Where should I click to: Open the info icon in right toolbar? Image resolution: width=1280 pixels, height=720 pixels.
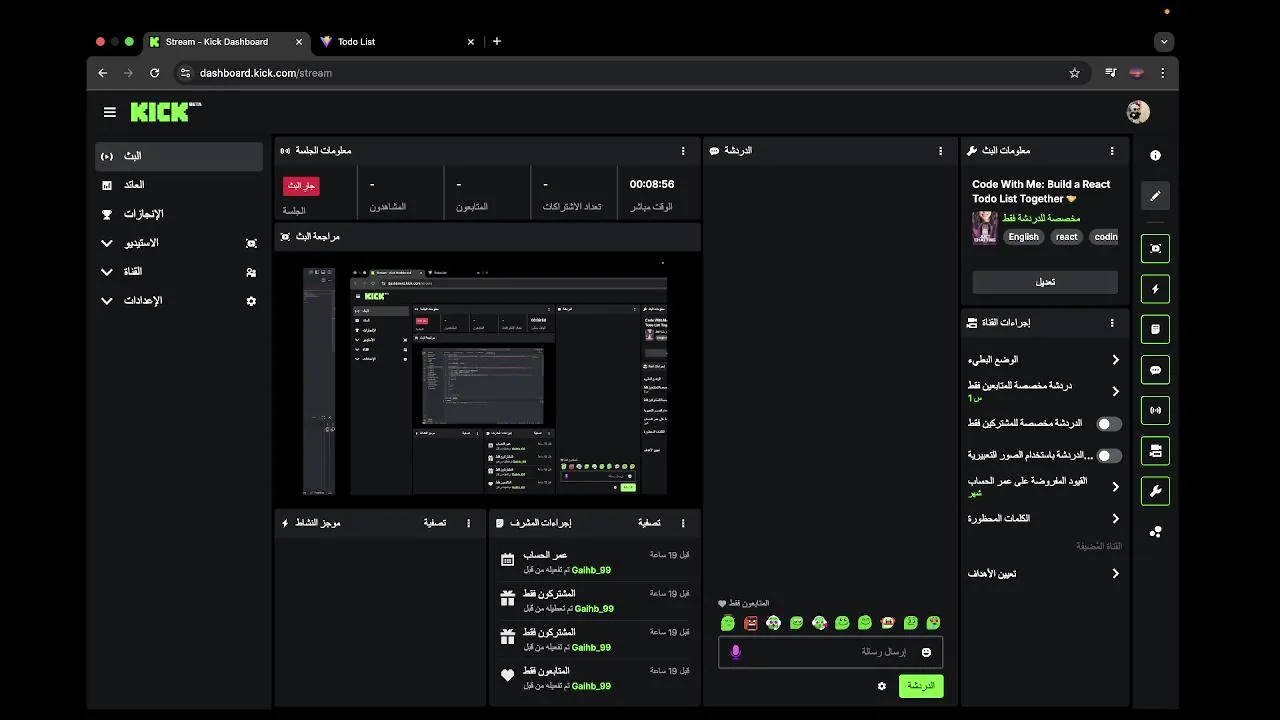pyautogui.click(x=1155, y=155)
